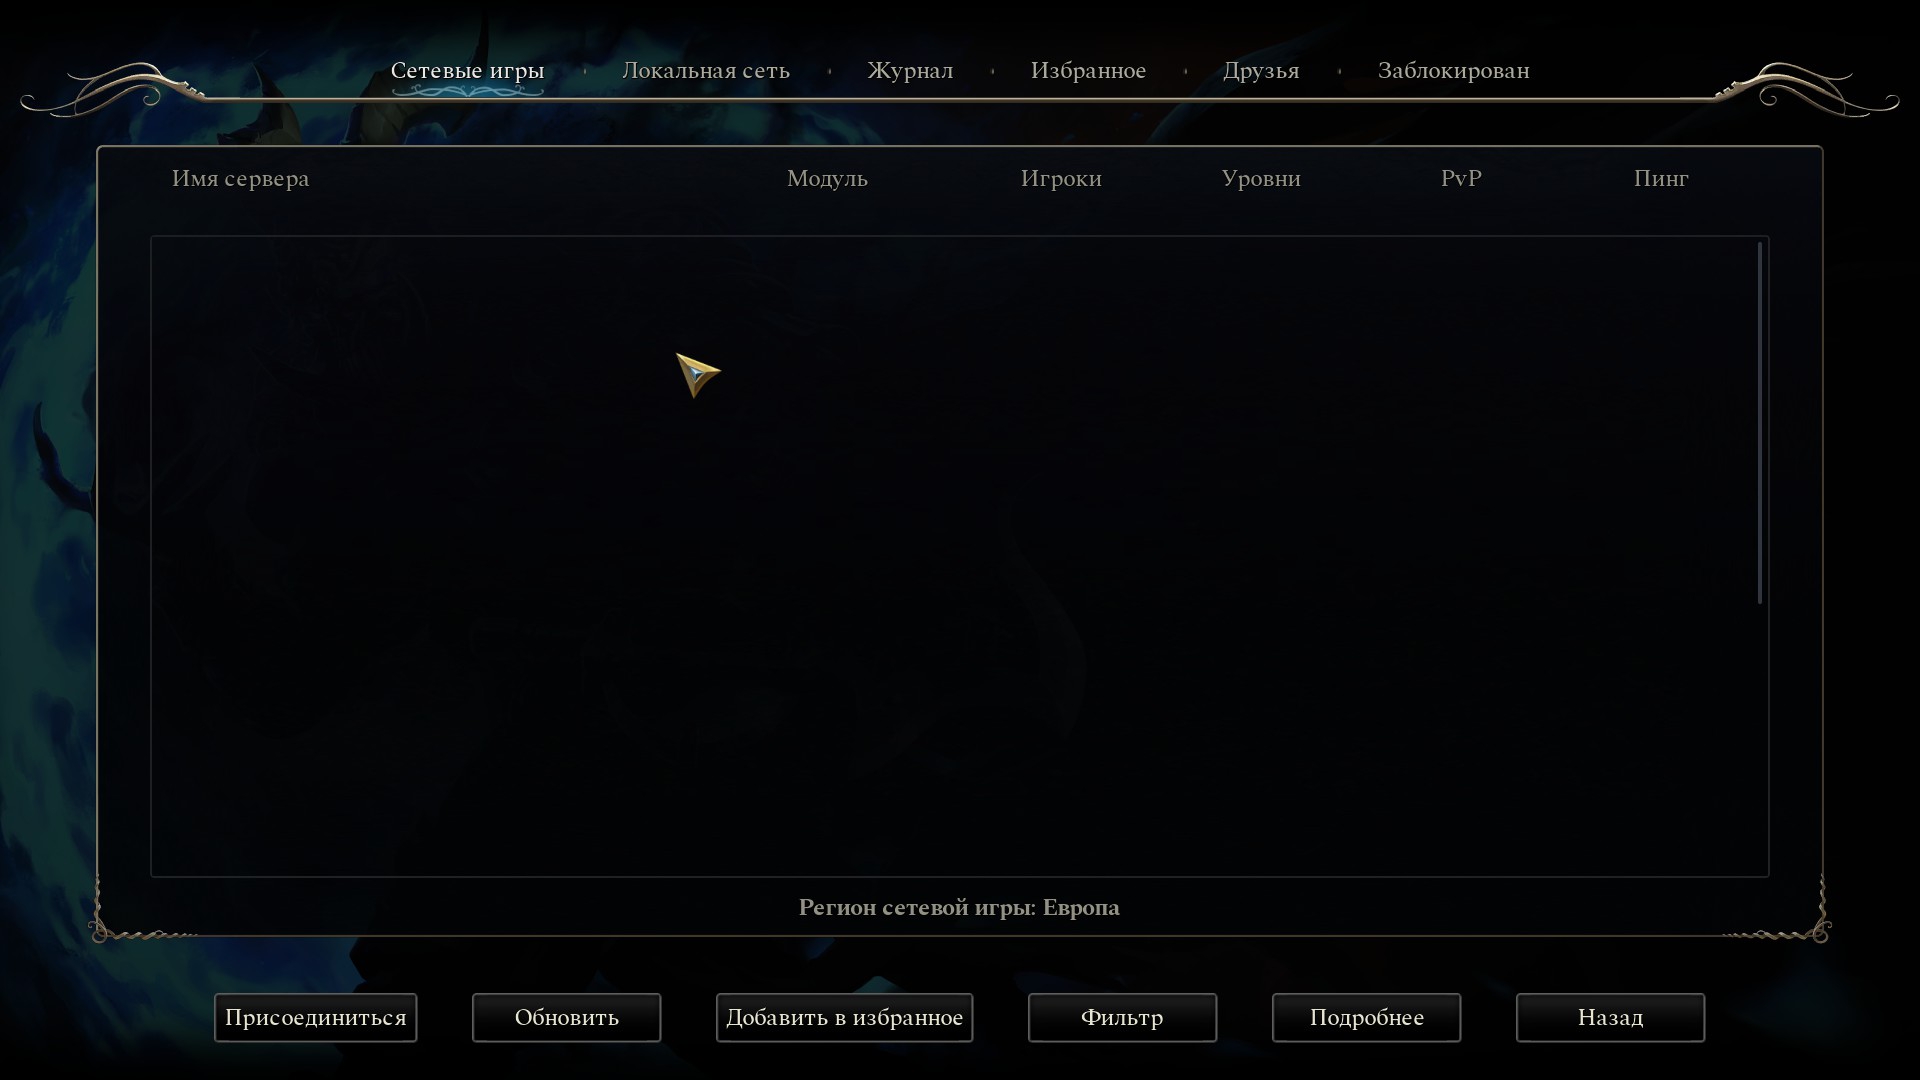Switch to the Заблокирован tab
The image size is (1920, 1080).
coord(1453,71)
